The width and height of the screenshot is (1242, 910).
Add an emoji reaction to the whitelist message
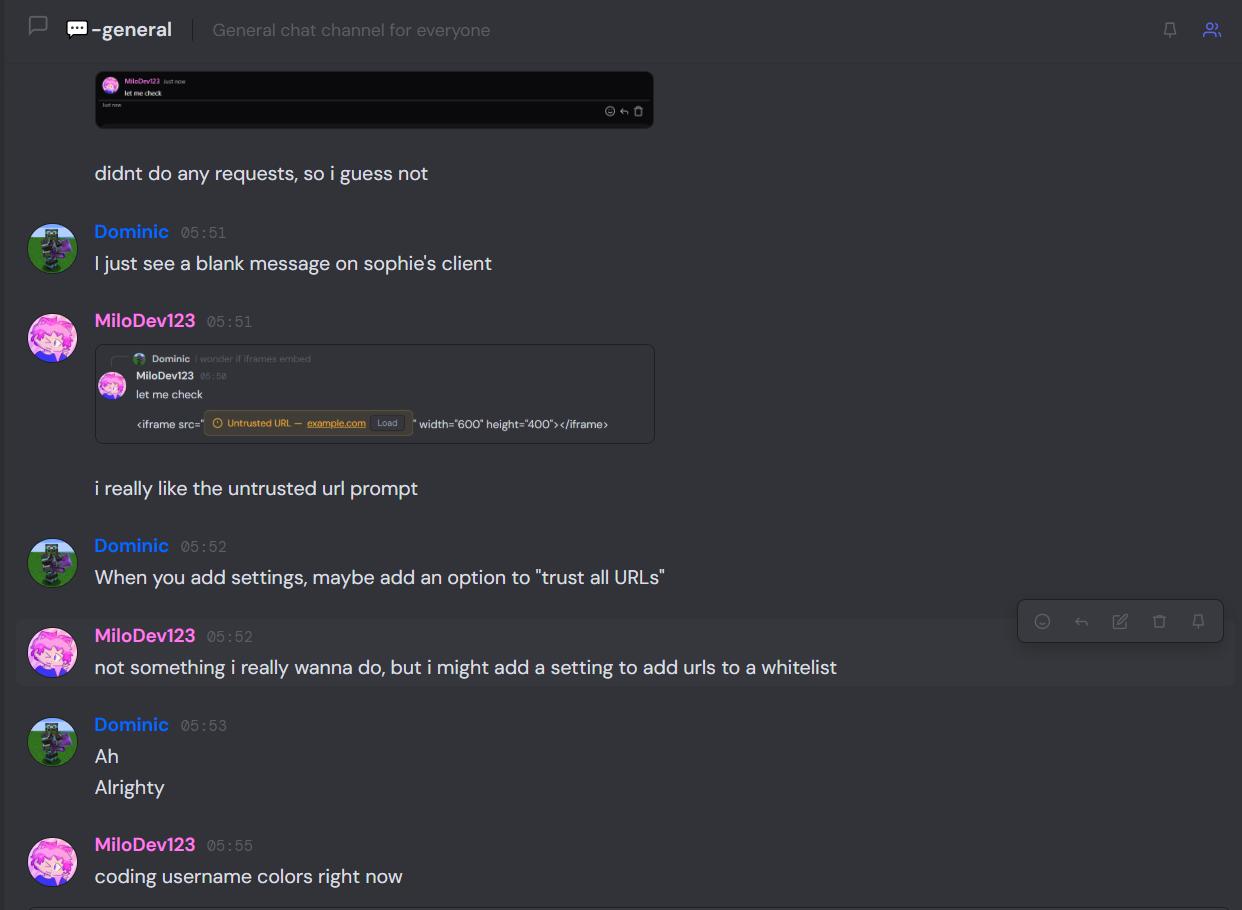pyautogui.click(x=1042, y=621)
